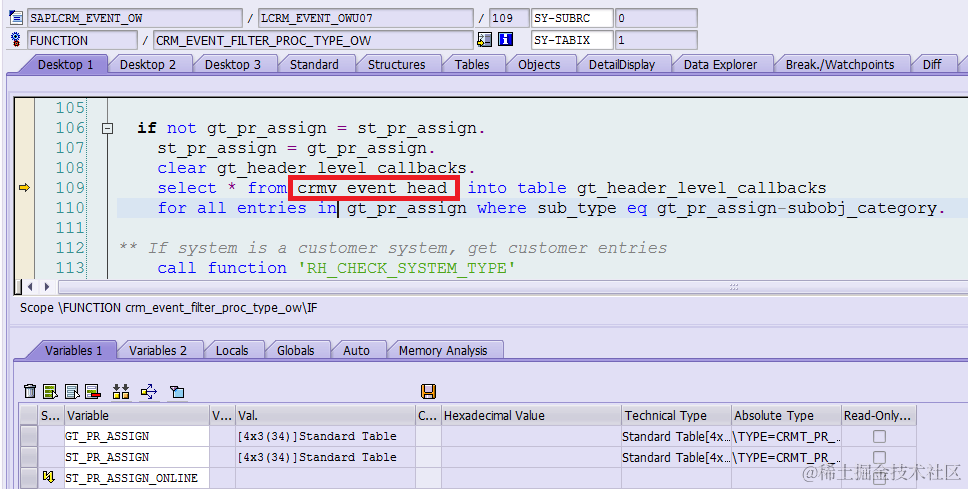The width and height of the screenshot is (968, 489).
Task: Click the Hexadecimal Value column header
Action: click(530, 416)
